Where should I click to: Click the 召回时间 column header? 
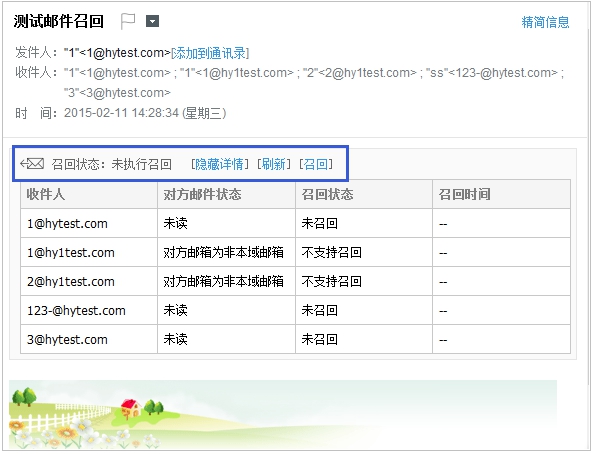click(501, 194)
